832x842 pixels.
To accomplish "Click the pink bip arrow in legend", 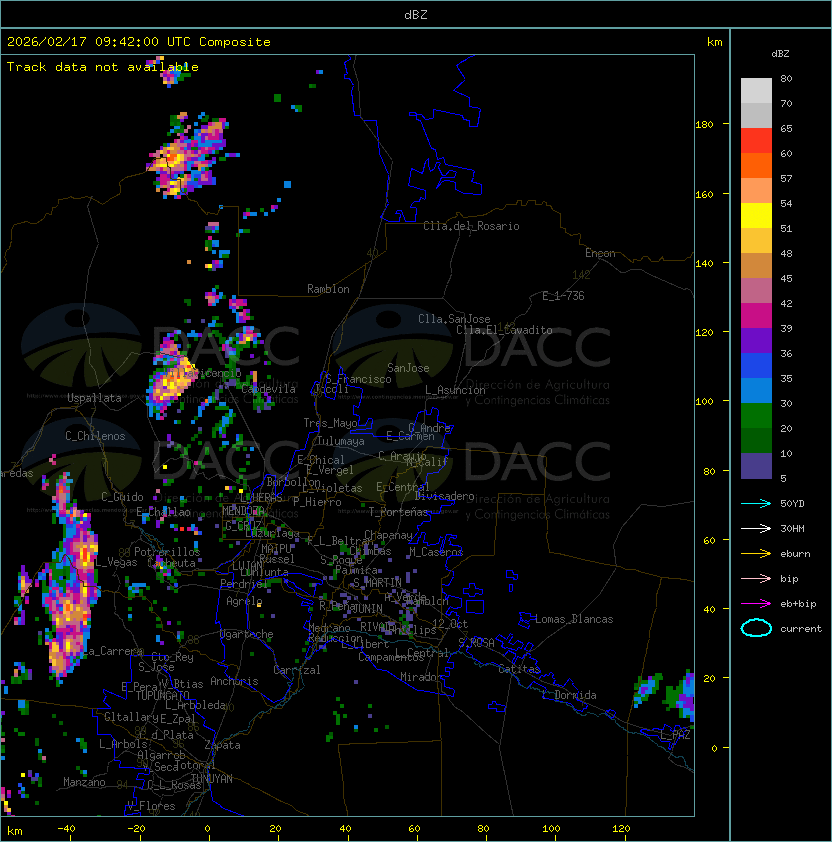I will coord(756,578).
